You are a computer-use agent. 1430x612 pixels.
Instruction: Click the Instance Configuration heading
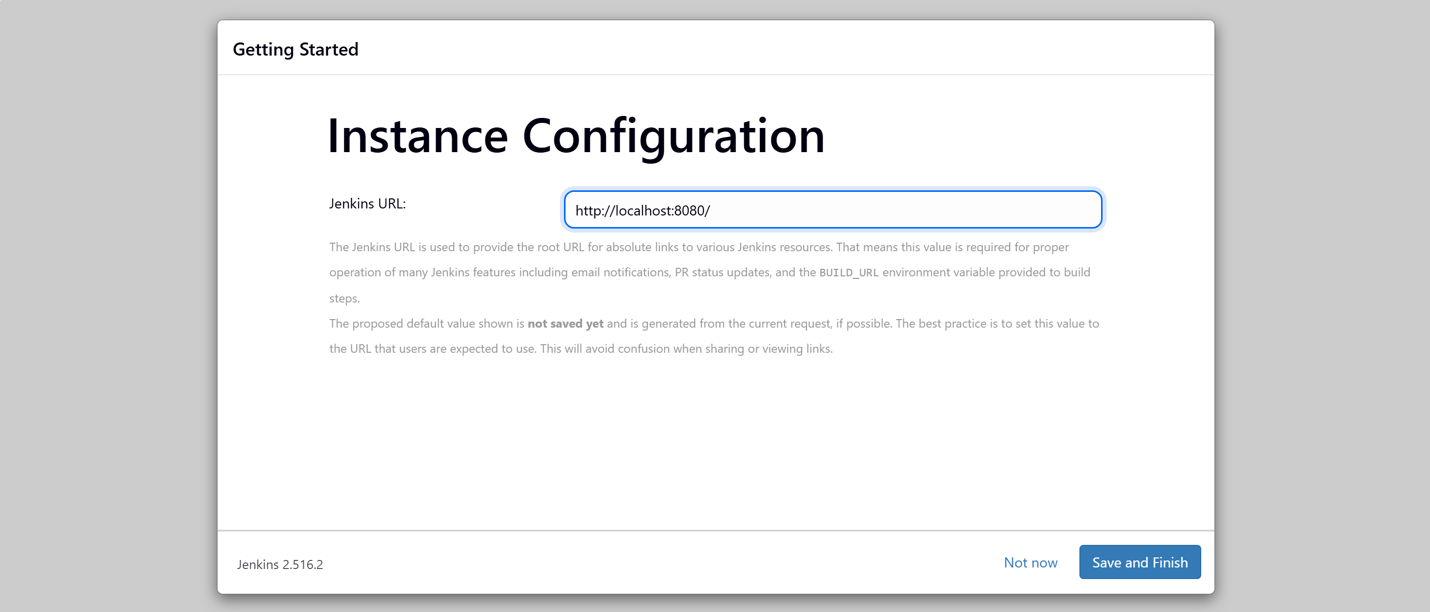point(575,135)
